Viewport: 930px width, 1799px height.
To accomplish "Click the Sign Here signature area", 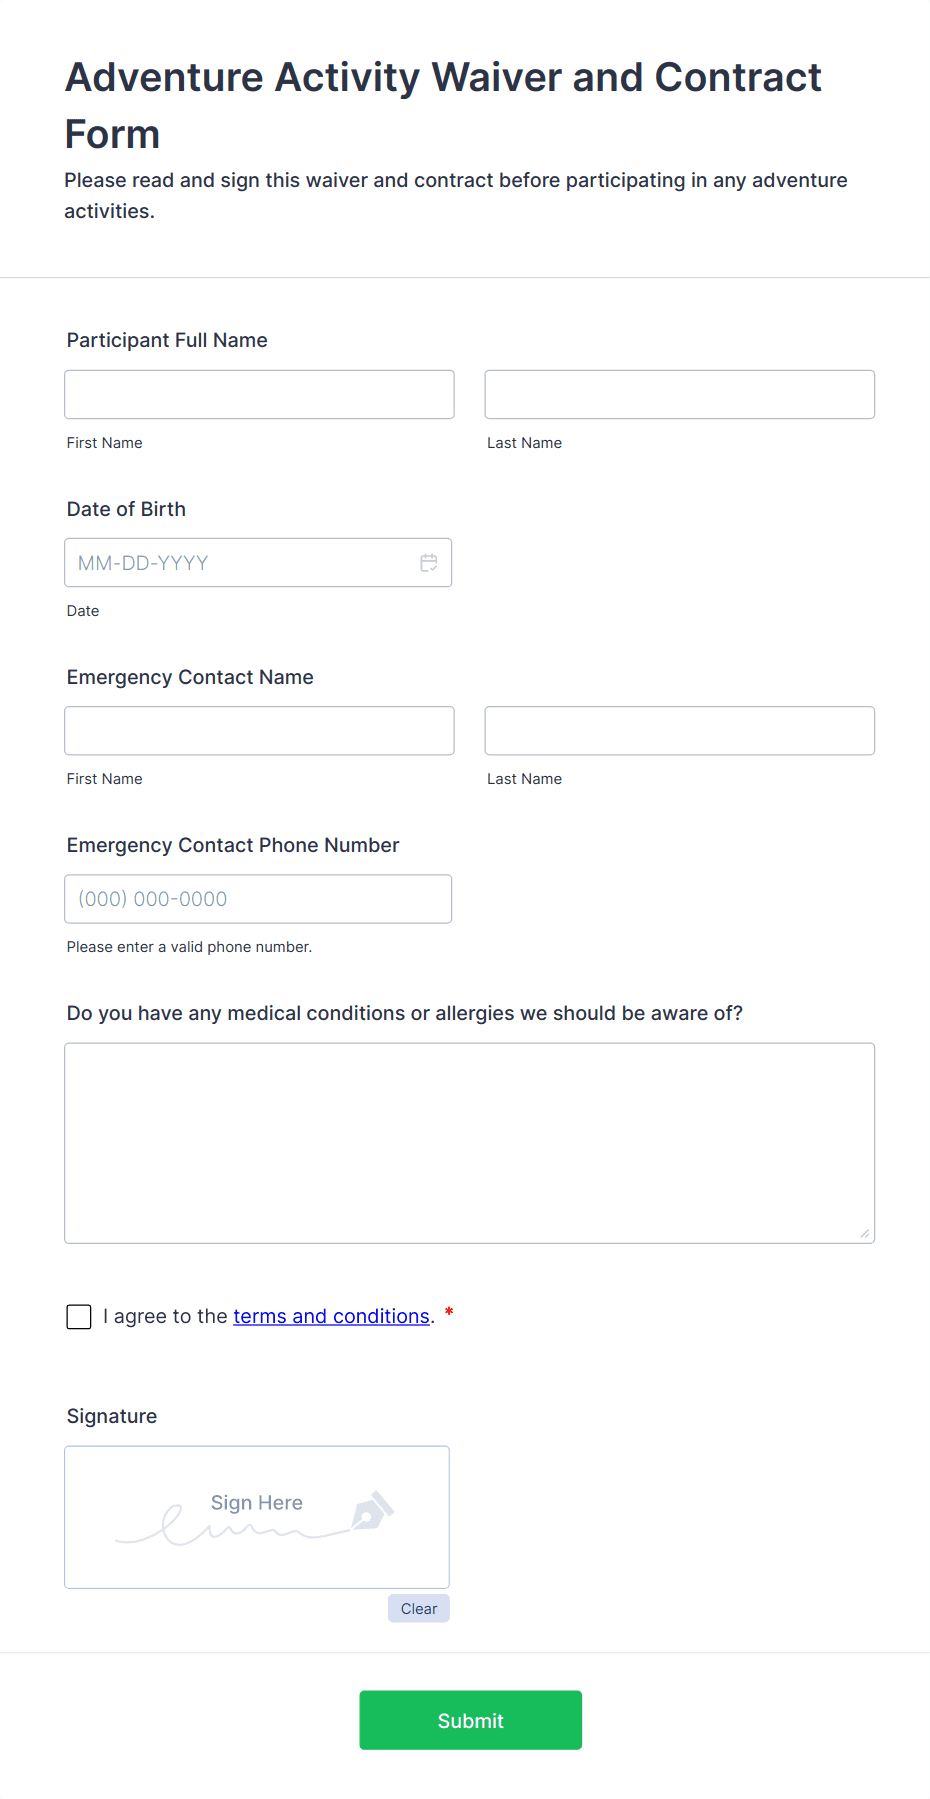I will [256, 1516].
